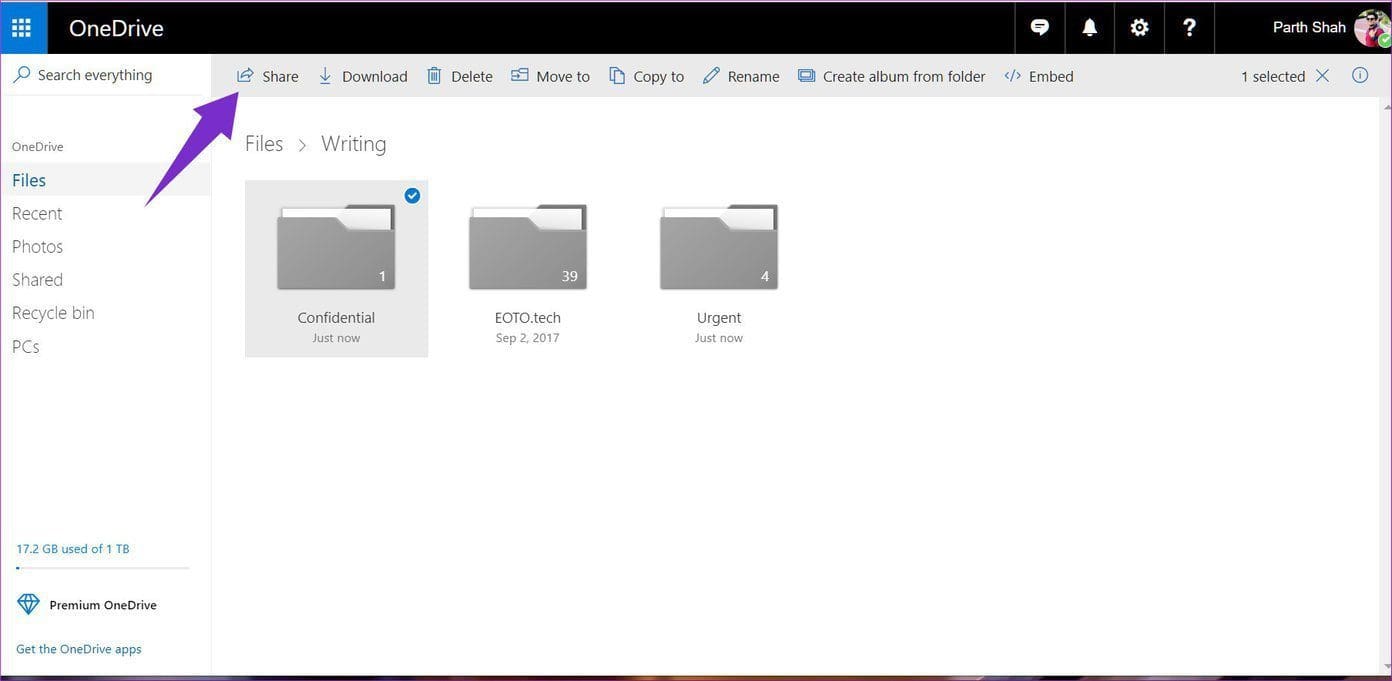1392x681 pixels.
Task: Click the Urgent folder name text
Action: pos(719,318)
